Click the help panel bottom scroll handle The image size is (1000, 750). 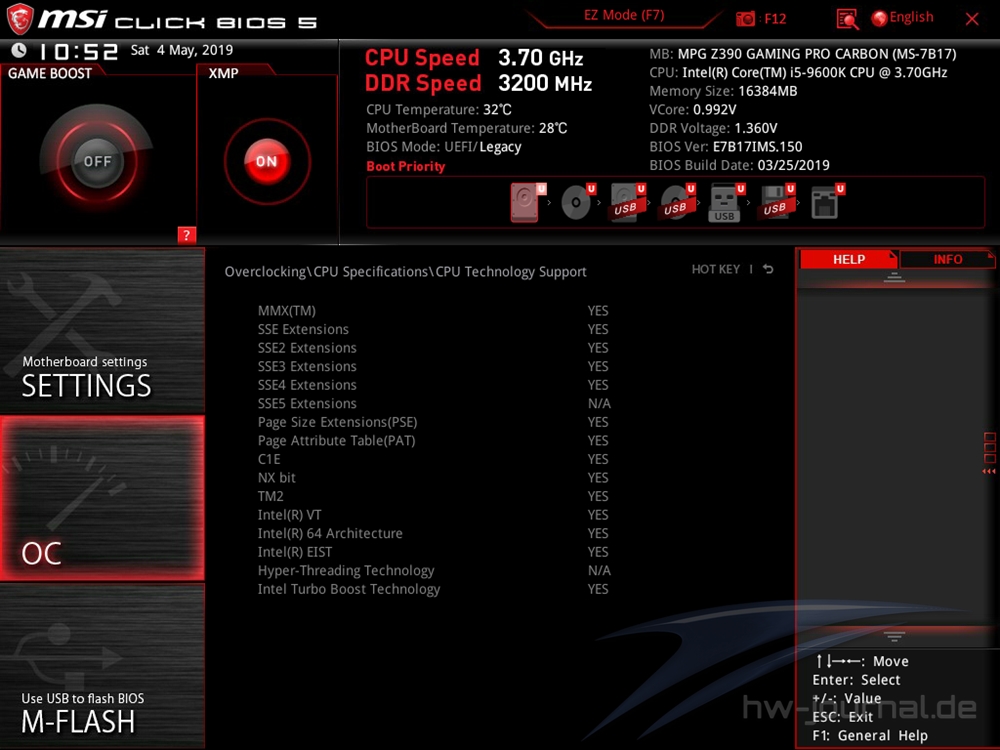[894, 636]
